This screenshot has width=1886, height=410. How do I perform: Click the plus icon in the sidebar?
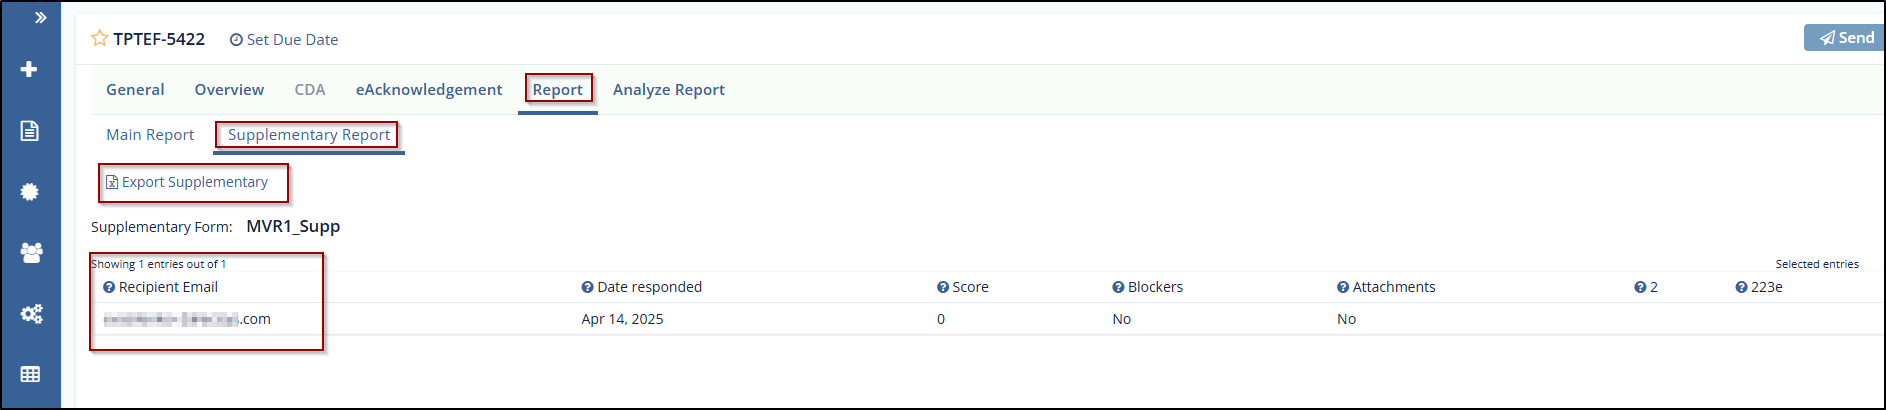30,69
